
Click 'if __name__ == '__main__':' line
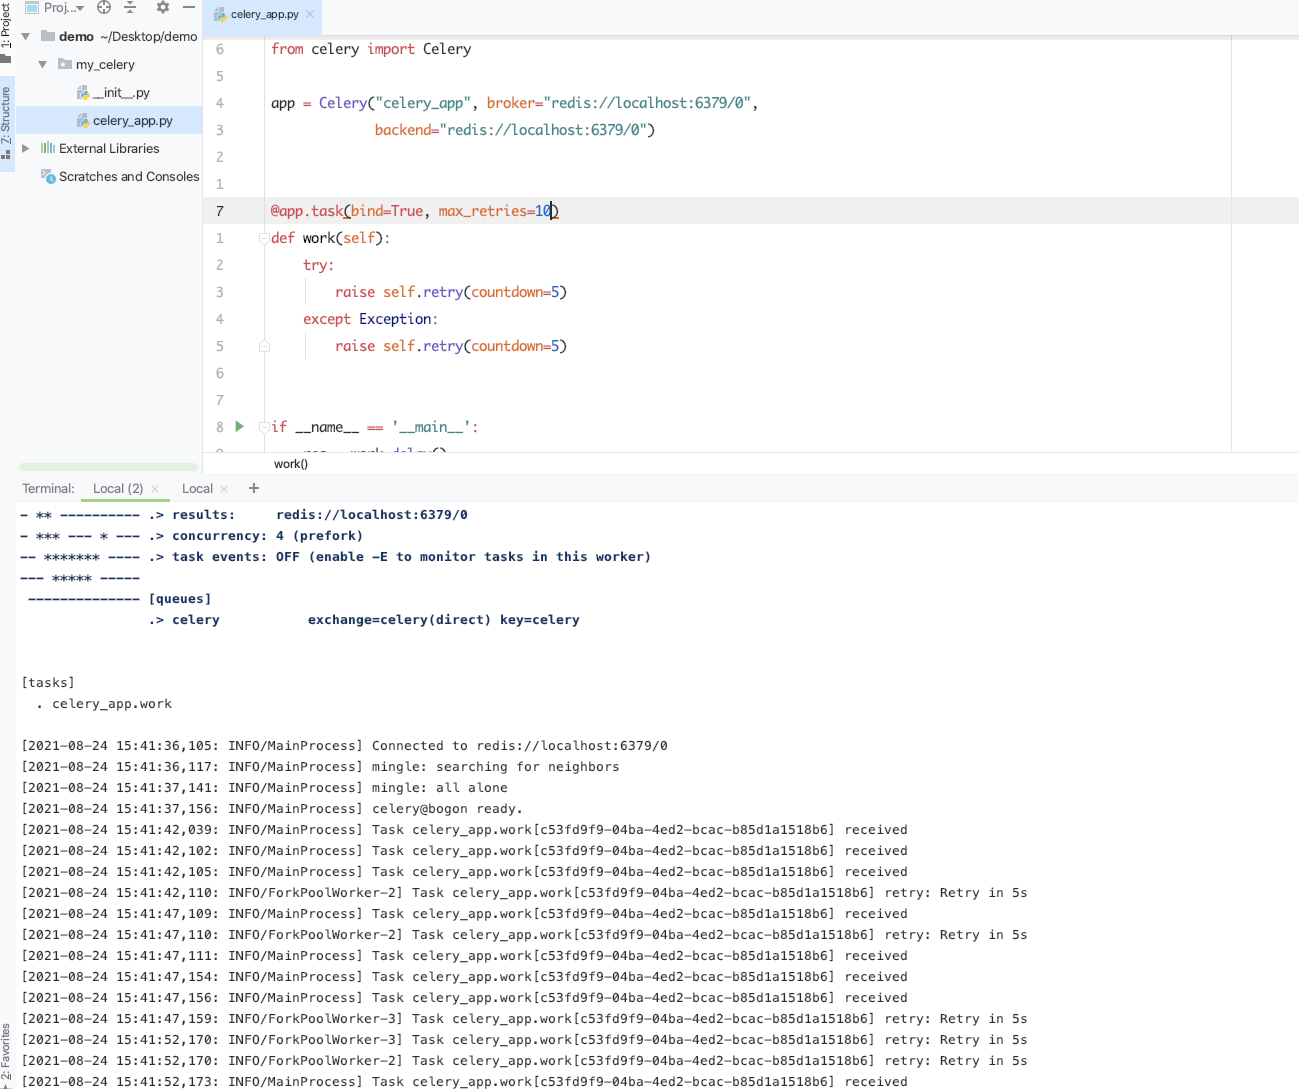[x=375, y=427]
